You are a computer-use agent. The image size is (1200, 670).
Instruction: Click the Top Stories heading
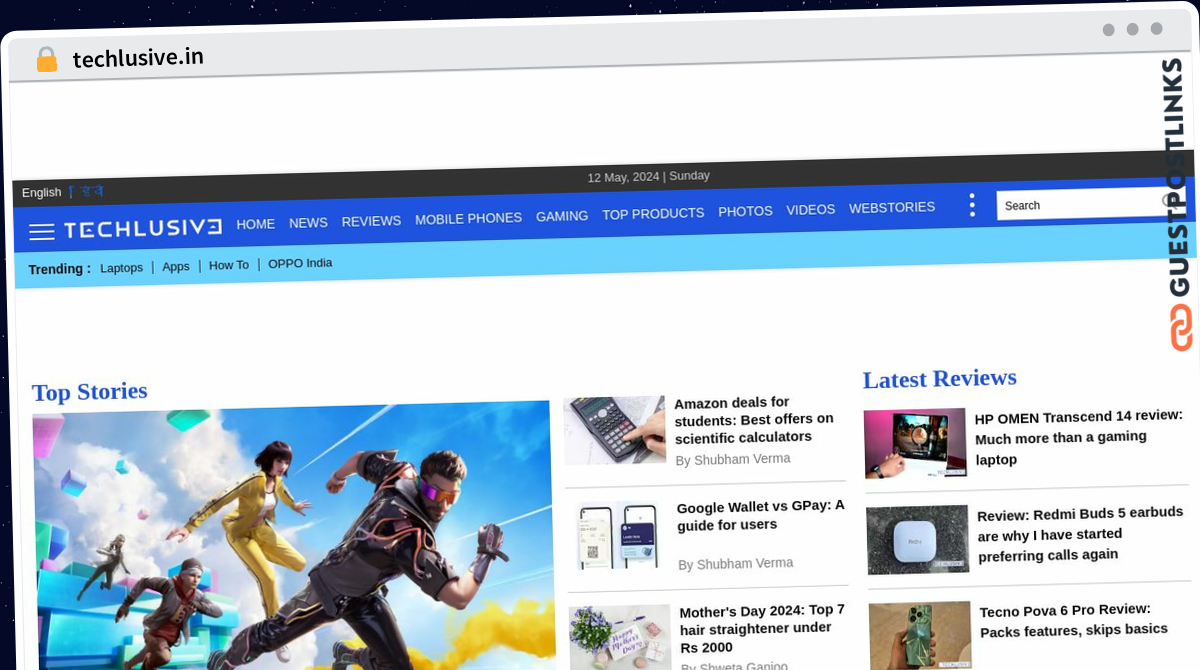(90, 391)
